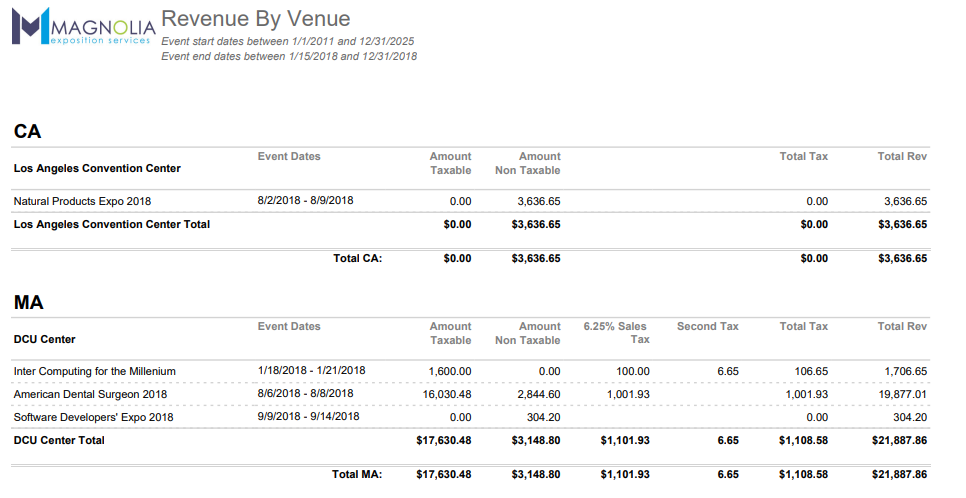
Task: Click the Total MA: label
Action: (x=357, y=474)
